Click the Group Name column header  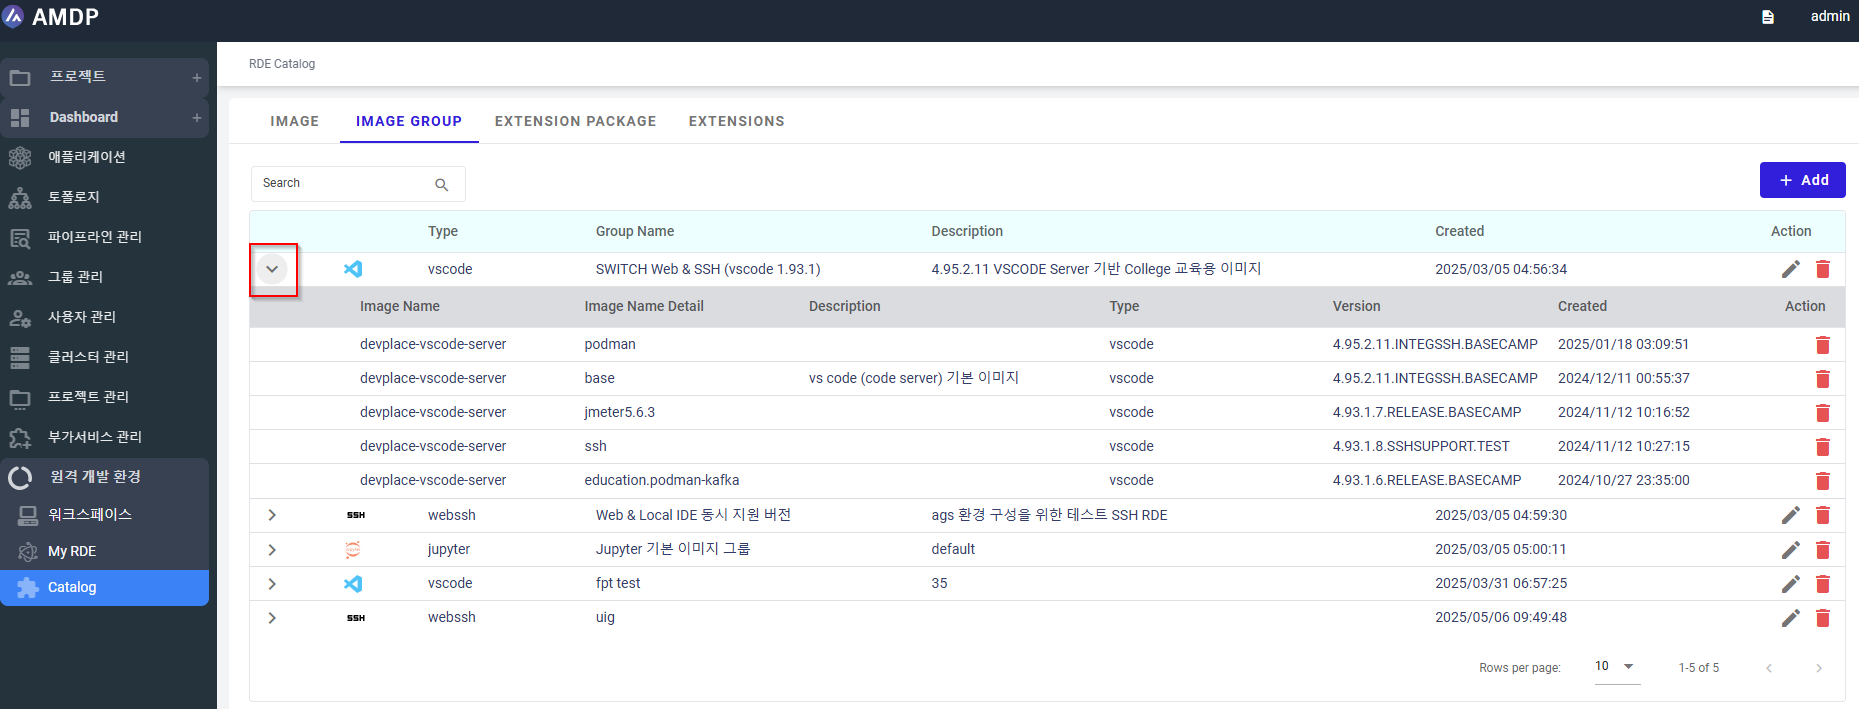pyautogui.click(x=635, y=231)
